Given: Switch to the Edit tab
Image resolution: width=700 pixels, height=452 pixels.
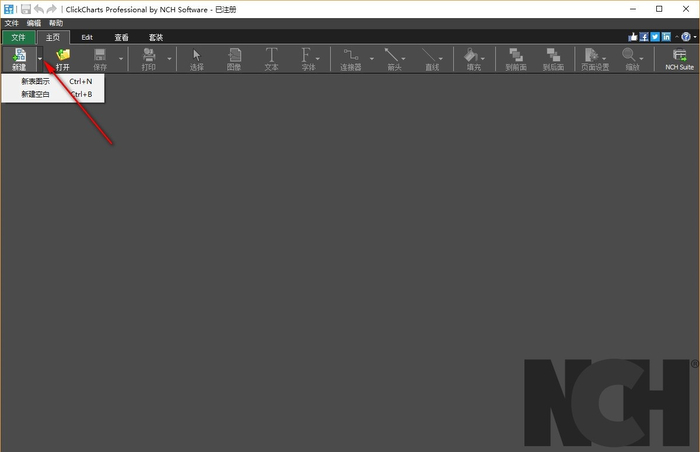Looking at the screenshot, I should (87, 38).
